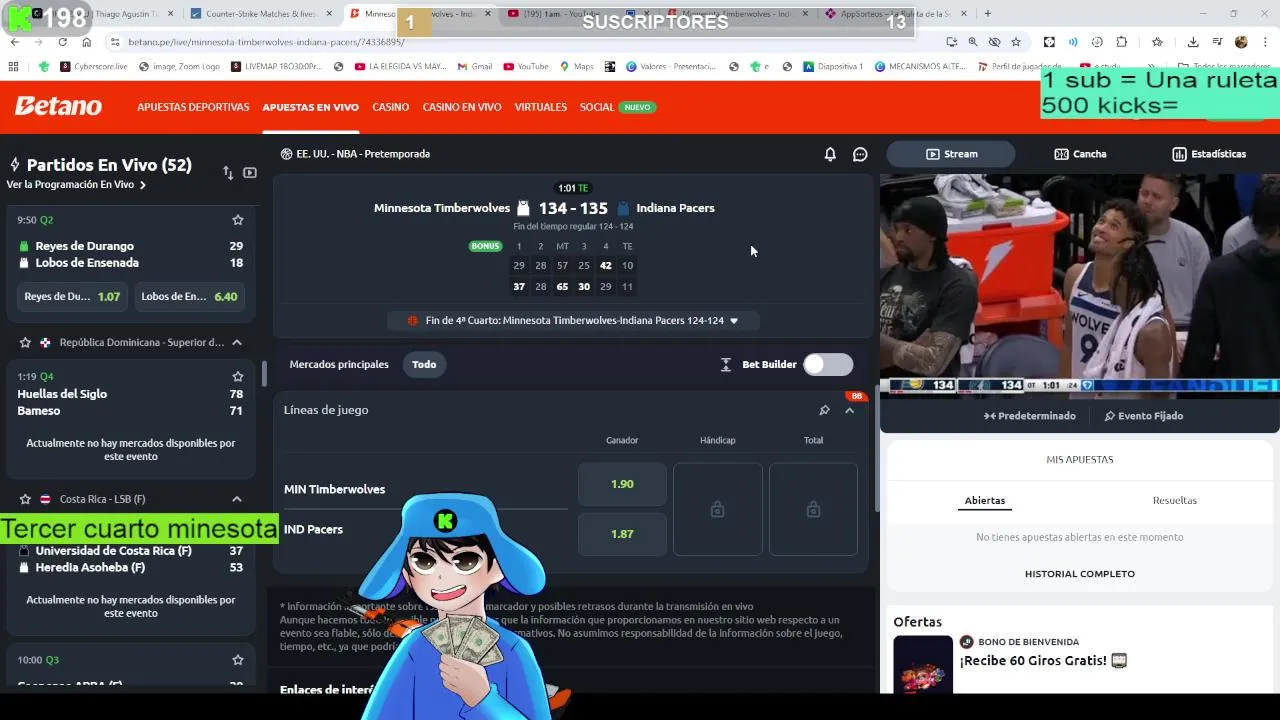Image resolution: width=1280 pixels, height=720 pixels.
Task: Click the sort arrows icon in Partidos En Vivo
Action: (228, 173)
